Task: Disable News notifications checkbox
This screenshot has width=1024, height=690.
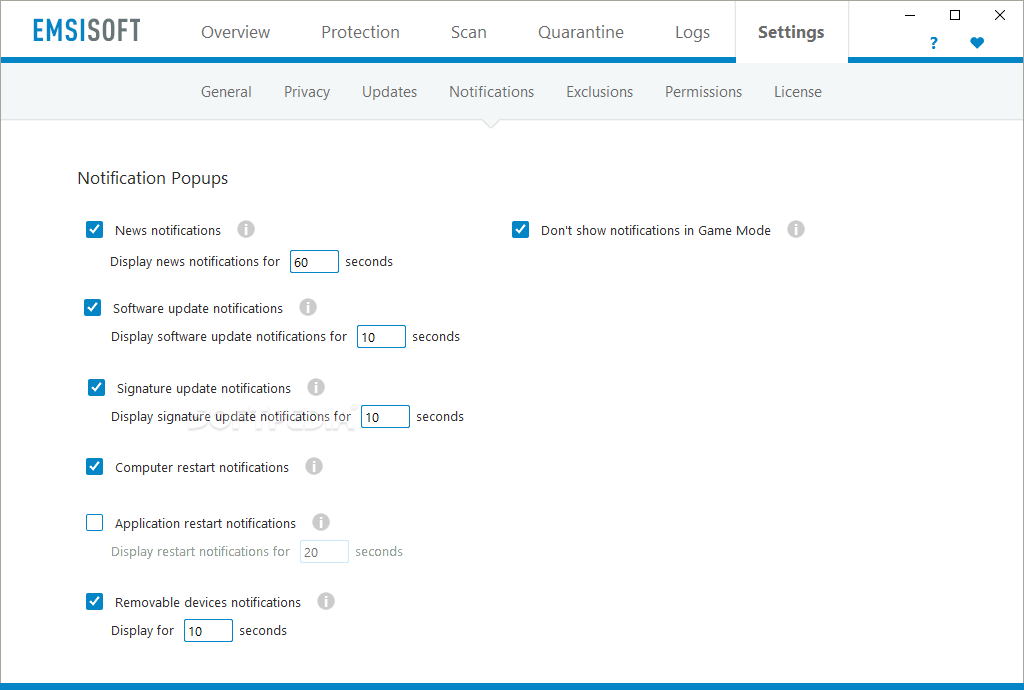Action: pyautogui.click(x=95, y=229)
